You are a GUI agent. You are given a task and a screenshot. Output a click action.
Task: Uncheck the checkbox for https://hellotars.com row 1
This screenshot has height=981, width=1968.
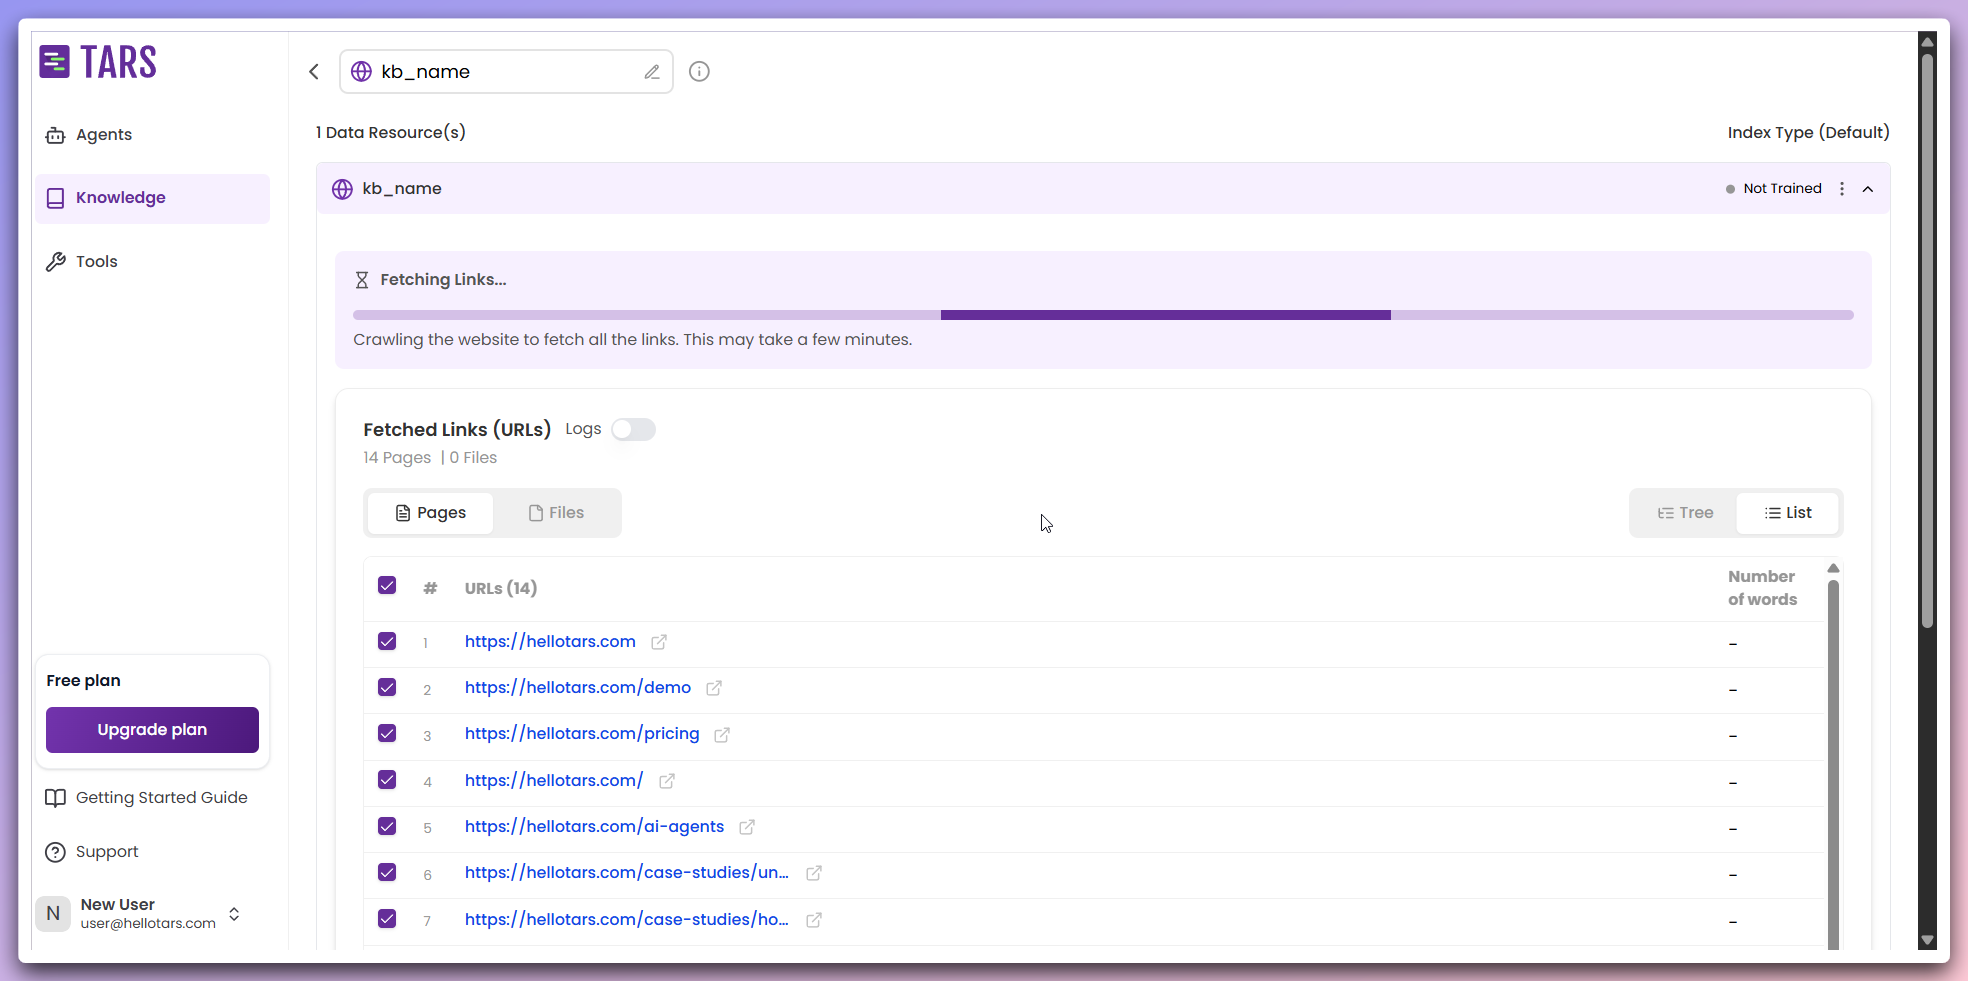click(387, 641)
